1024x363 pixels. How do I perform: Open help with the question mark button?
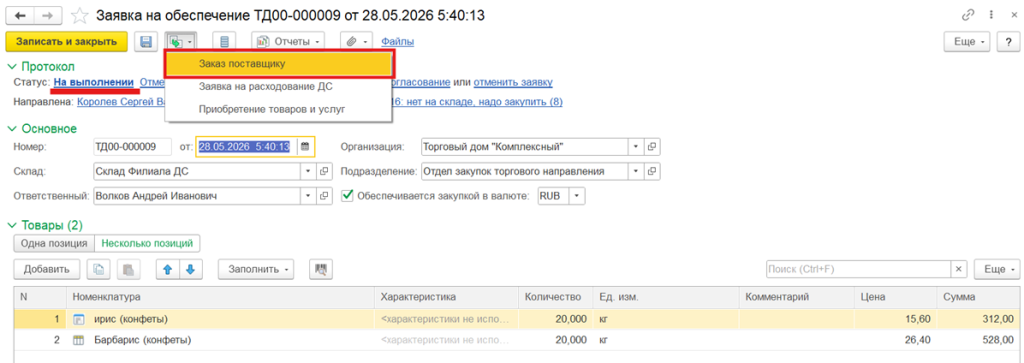tap(1008, 42)
